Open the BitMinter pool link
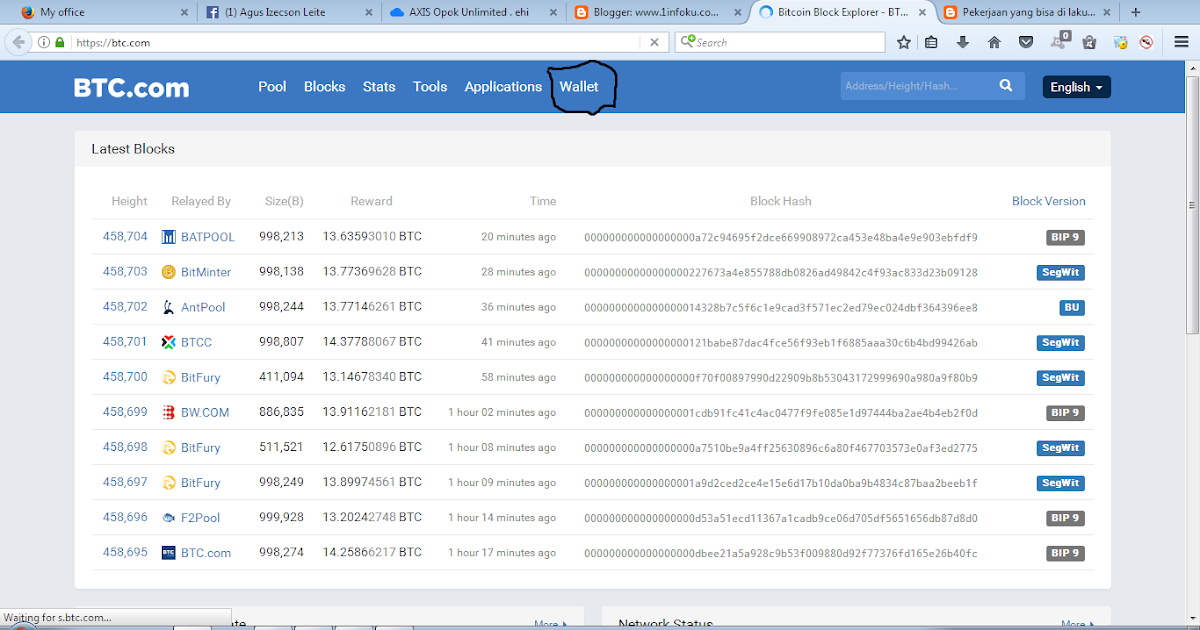The height and width of the screenshot is (630, 1200). [206, 272]
